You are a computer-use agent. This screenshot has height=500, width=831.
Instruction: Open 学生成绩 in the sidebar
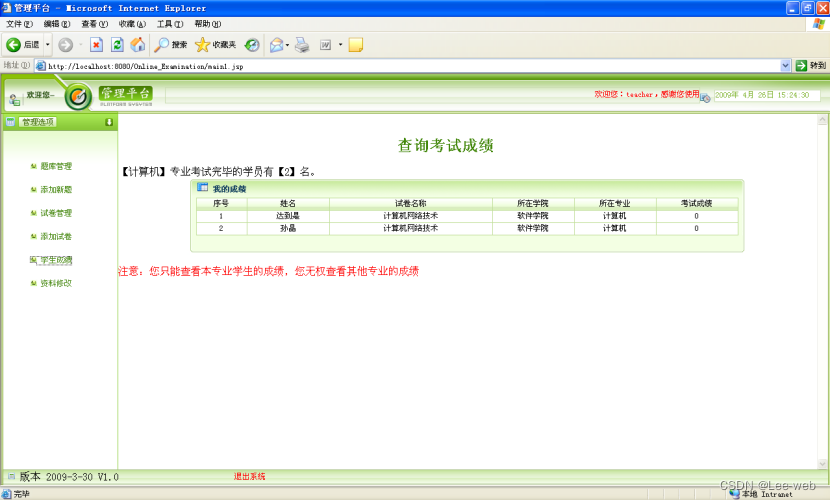(56, 260)
